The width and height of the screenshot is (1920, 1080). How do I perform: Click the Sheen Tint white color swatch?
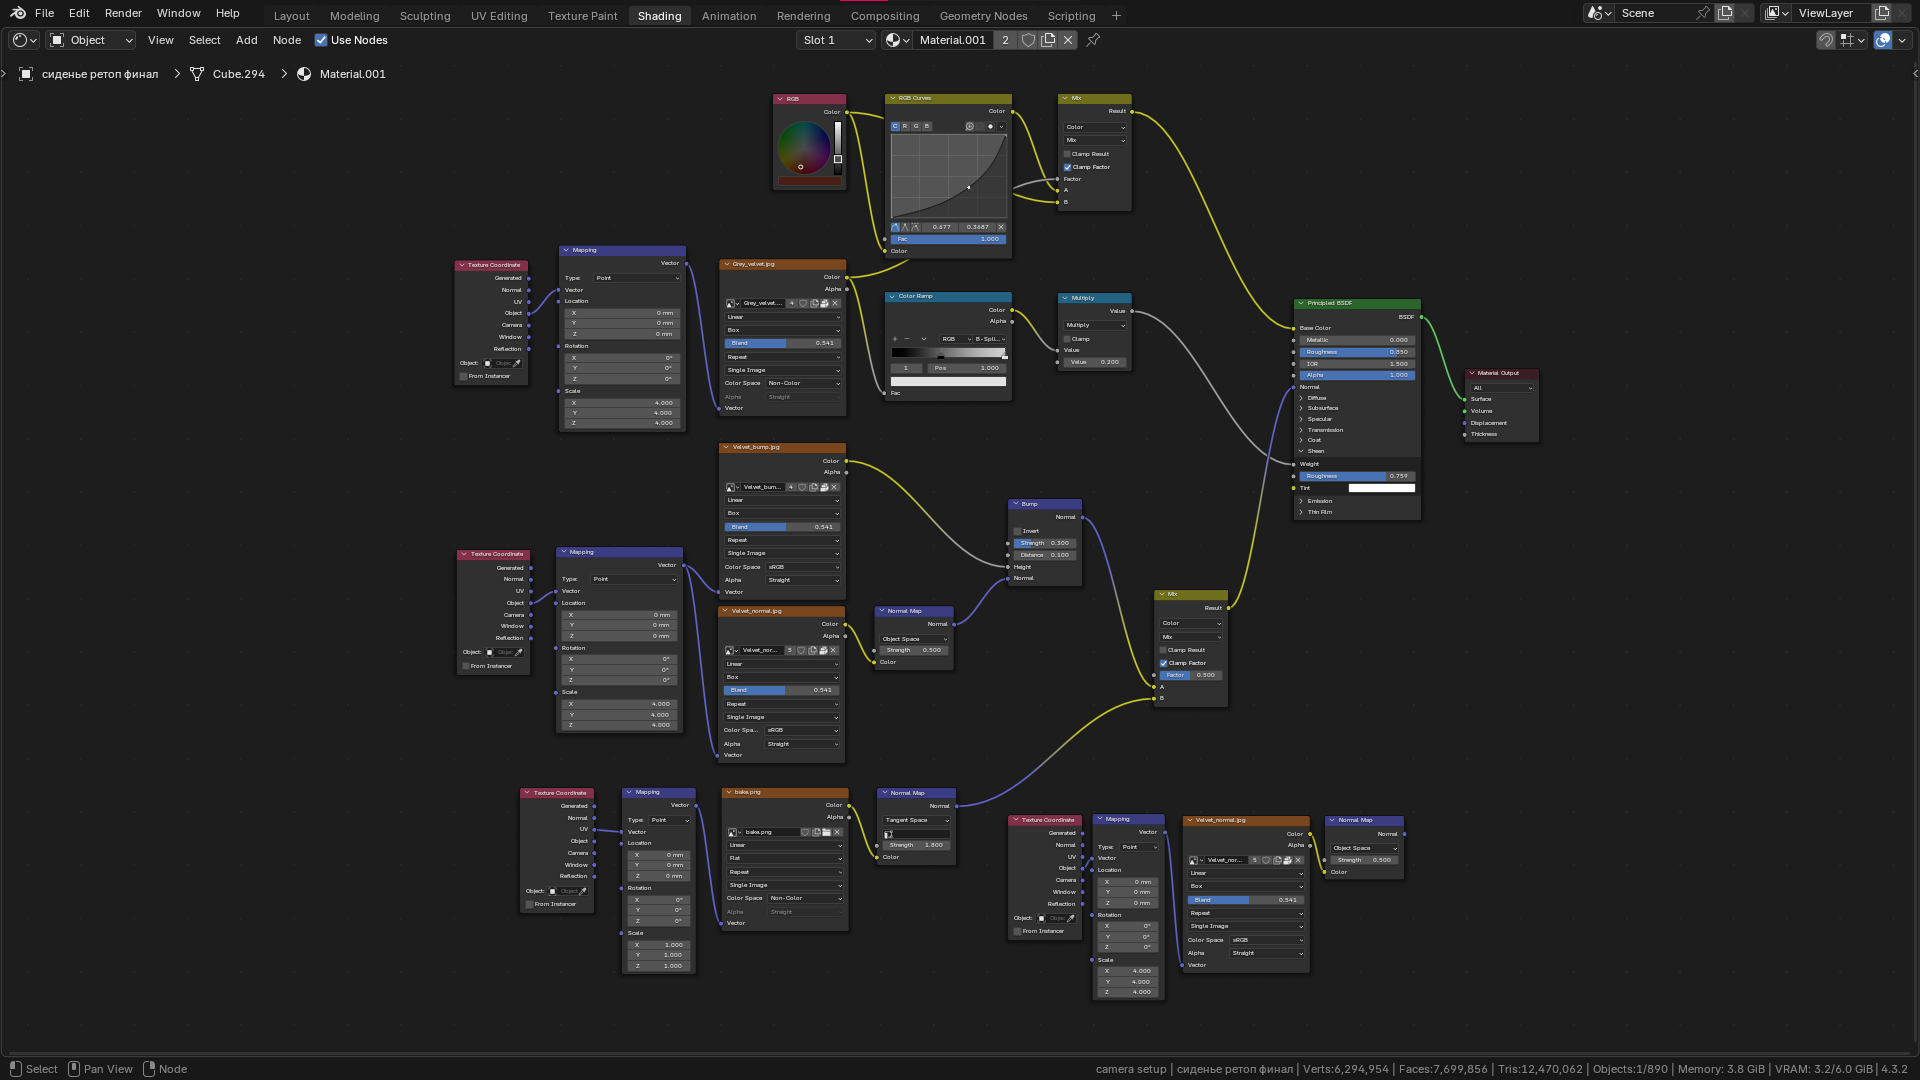pyautogui.click(x=1381, y=488)
